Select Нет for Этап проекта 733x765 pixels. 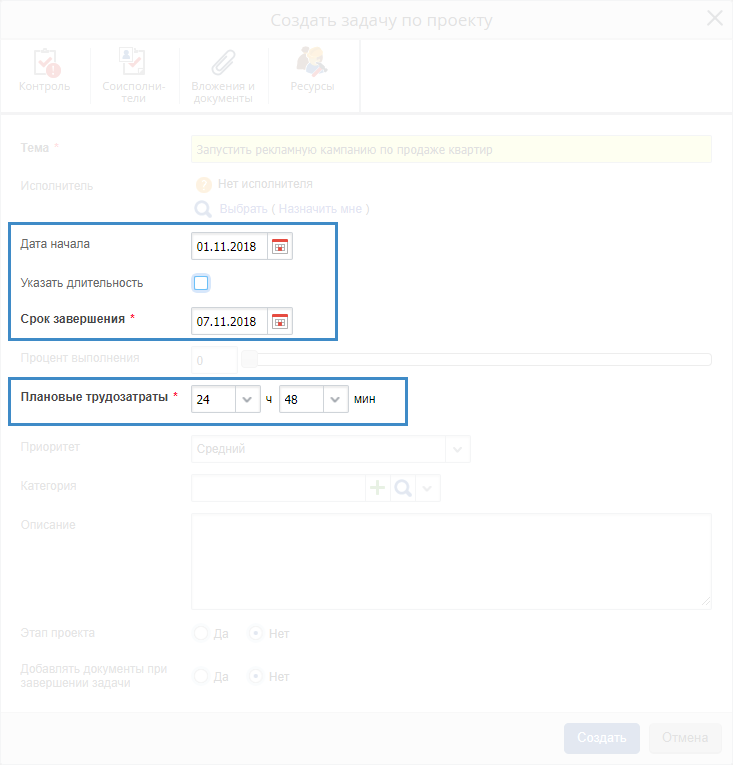(256, 633)
